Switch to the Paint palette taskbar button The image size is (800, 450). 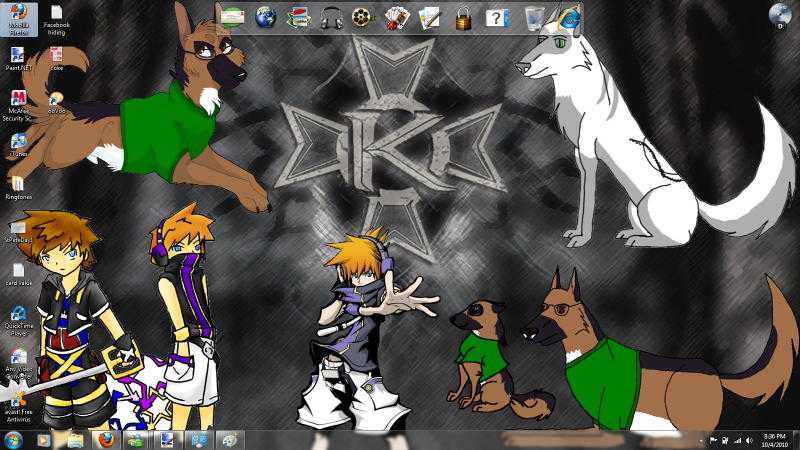pyautogui.click(x=230, y=440)
